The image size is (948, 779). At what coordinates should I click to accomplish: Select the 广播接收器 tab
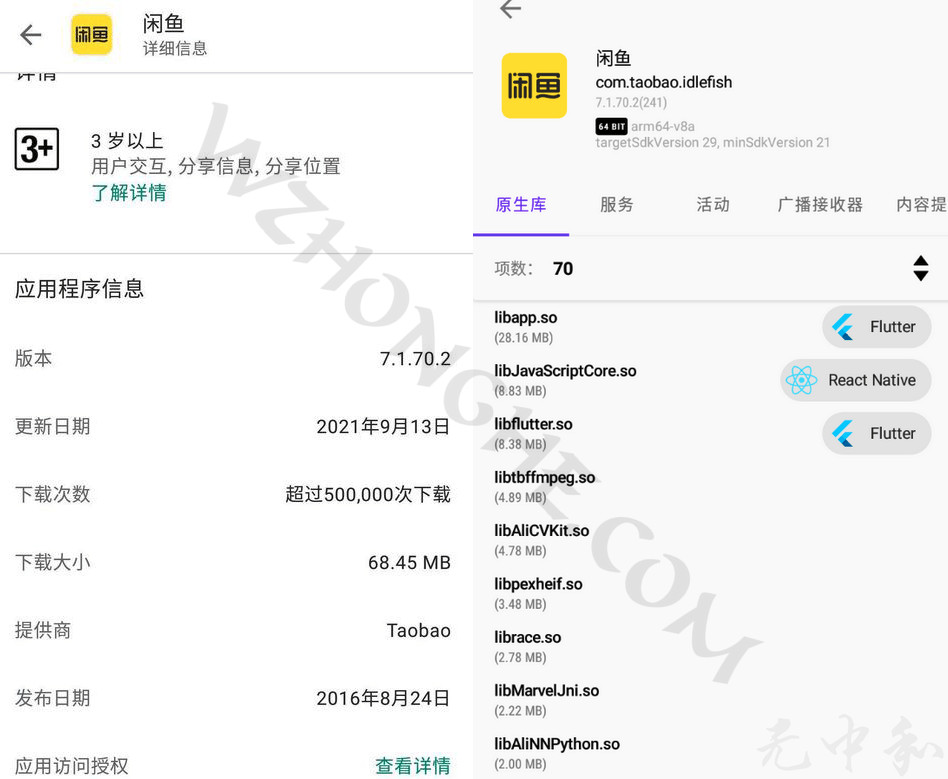point(820,205)
